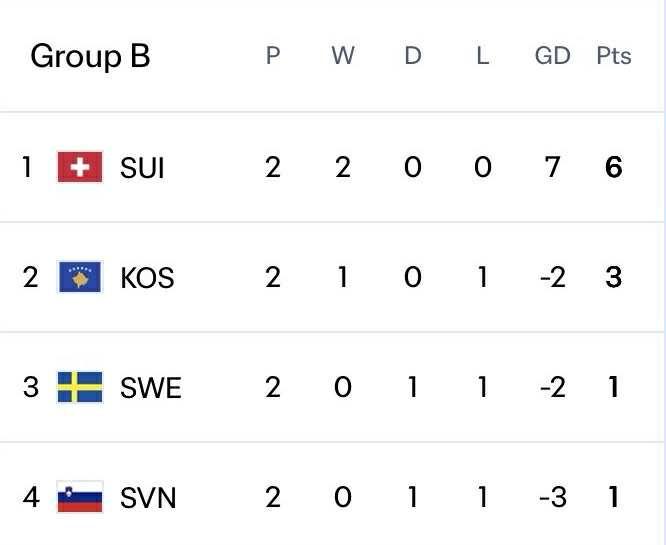Click the P column header
666x545 pixels.
273,56
